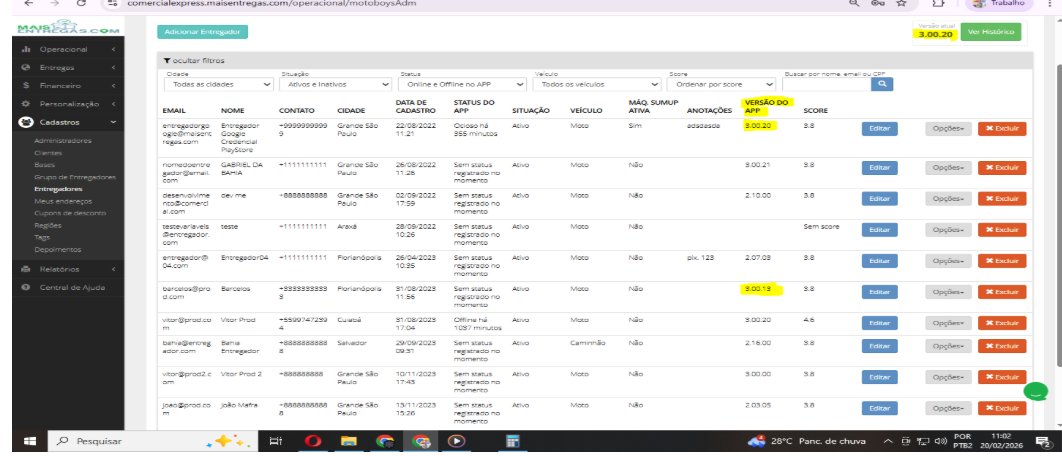Open the Calculator taskbar icon
This screenshot has width=1062, height=456.
click(513, 441)
